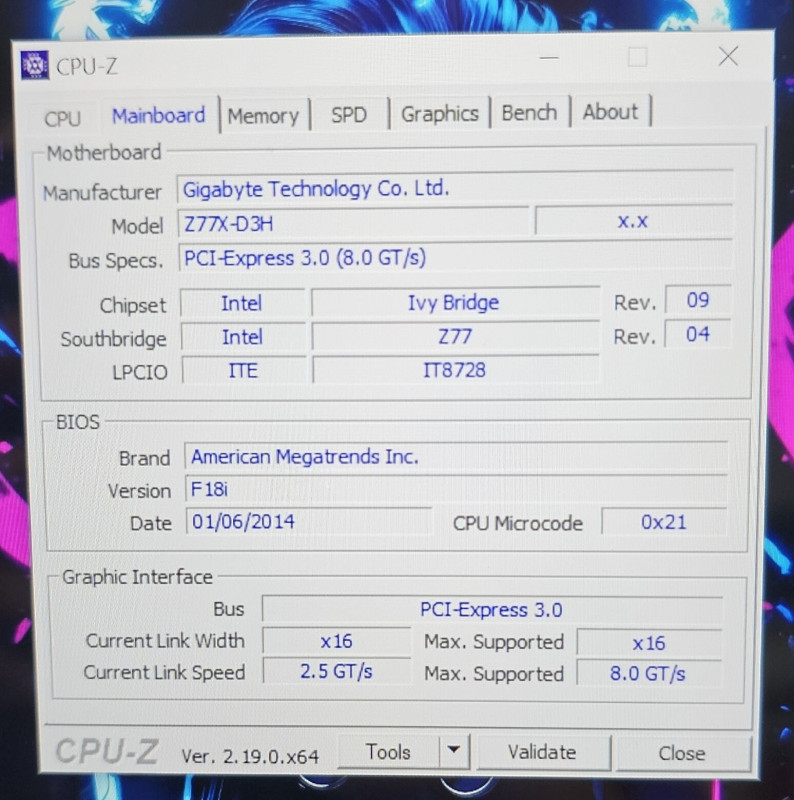
Task: Click Graphic Interface Bus PCI-Express 3.0 field
Action: pos(492,610)
